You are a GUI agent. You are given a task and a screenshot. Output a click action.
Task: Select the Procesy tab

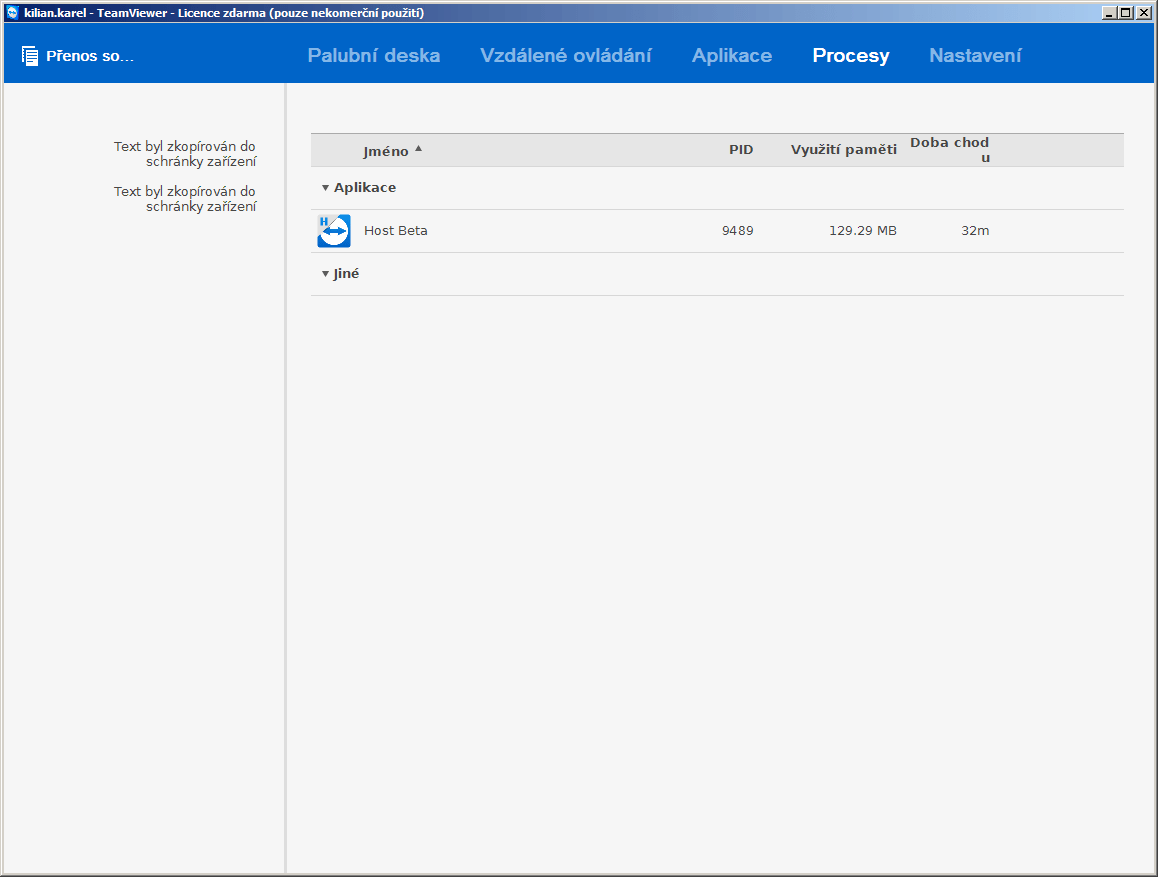851,55
